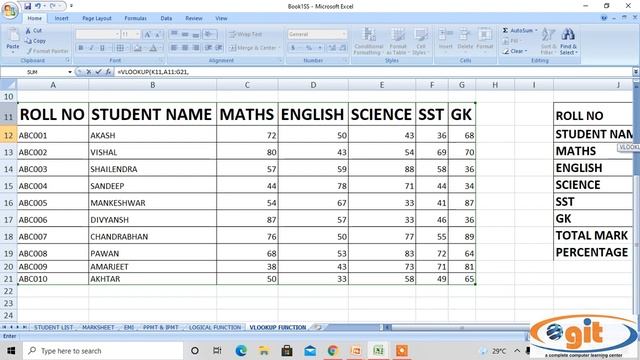This screenshot has width=640, height=360.
Task: Cancel formula entry with X icon
Action: 89,72
